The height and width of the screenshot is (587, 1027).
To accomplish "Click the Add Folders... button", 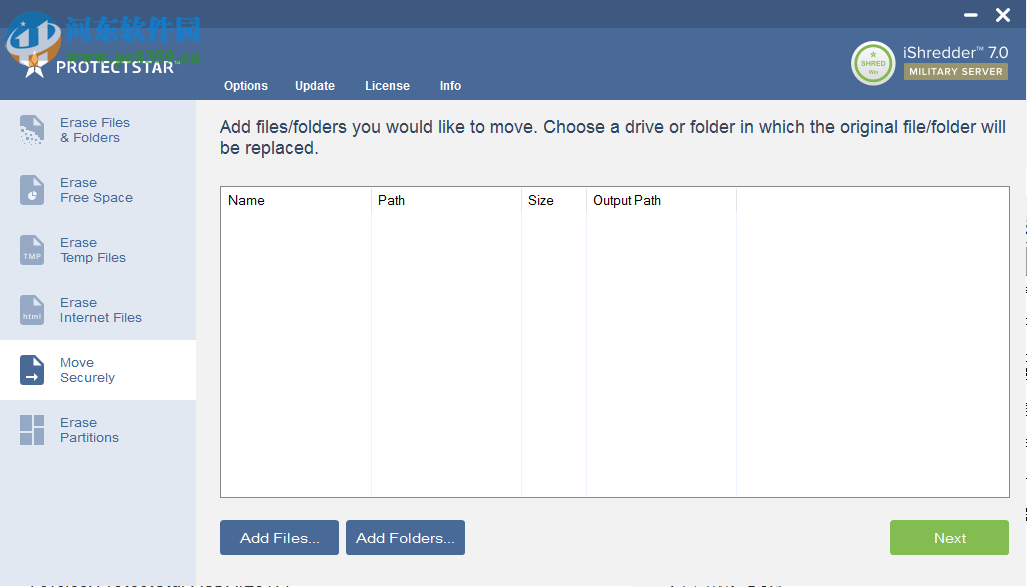I will tap(405, 538).
